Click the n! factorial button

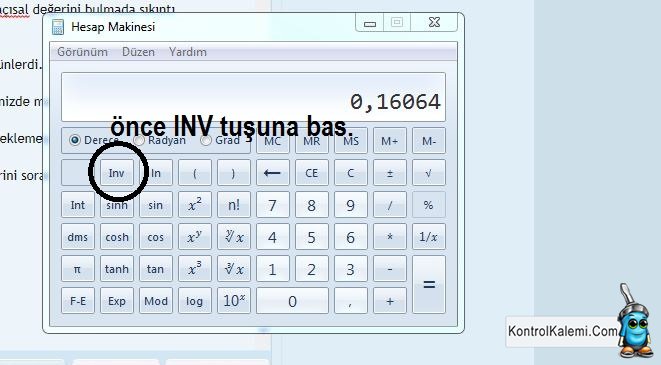click(234, 205)
